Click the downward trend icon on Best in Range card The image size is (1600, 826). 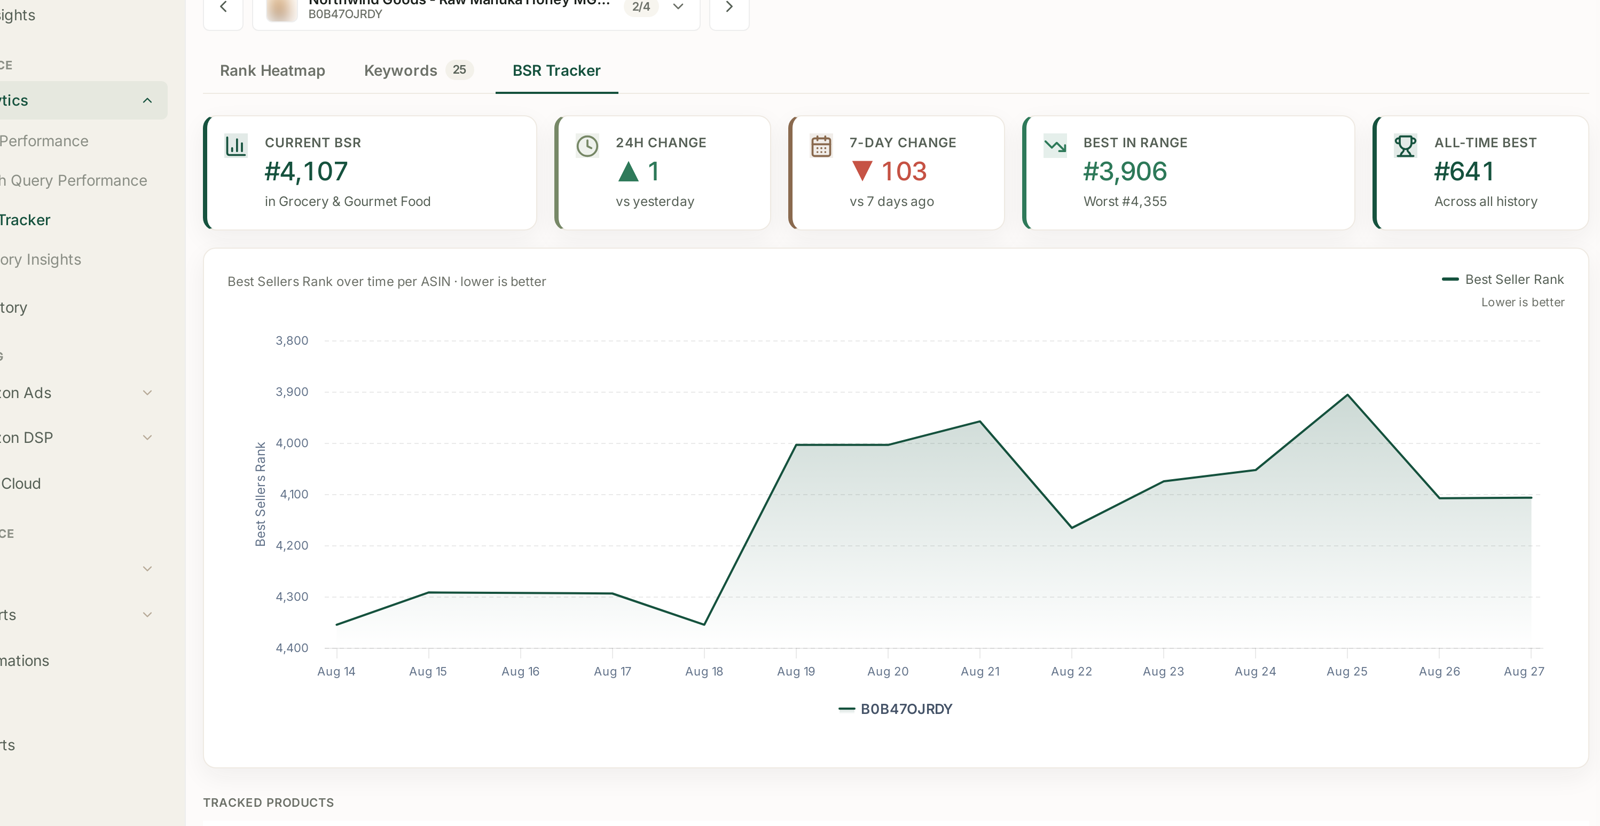pyautogui.click(x=1055, y=146)
